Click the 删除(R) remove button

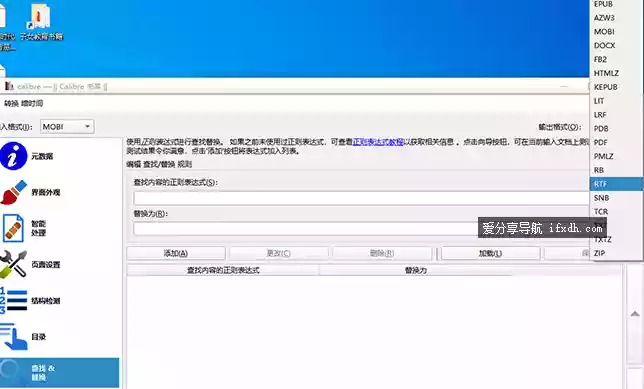(x=382, y=253)
